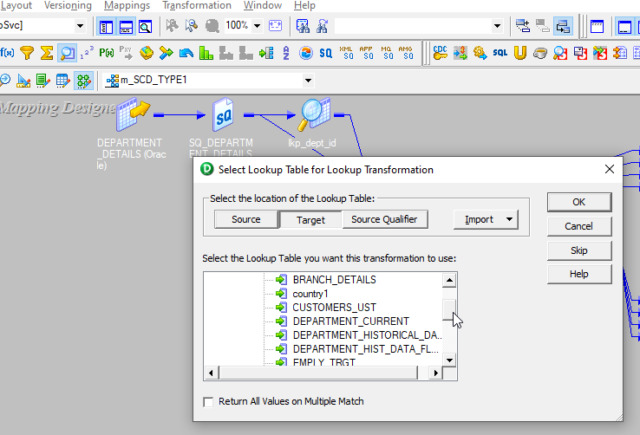Enable Return All Values on Multiple Match
This screenshot has height=435, width=640.
(209, 401)
